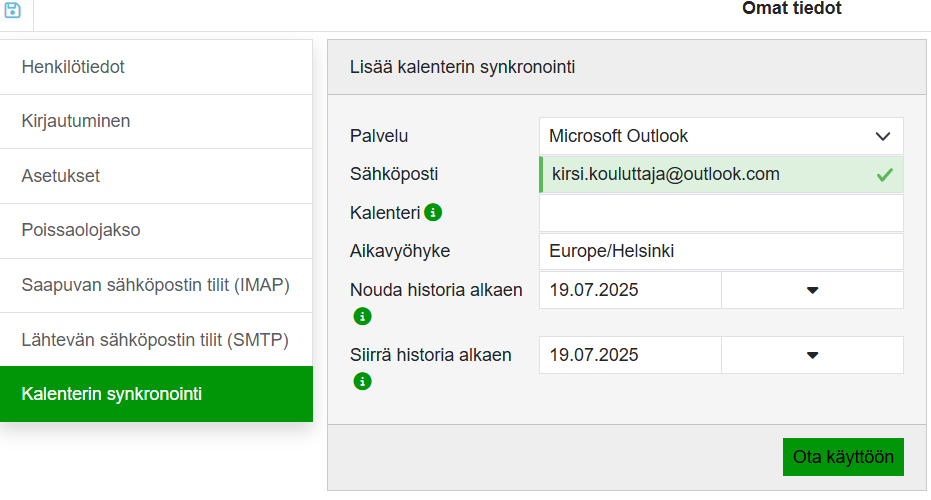Image resolution: width=931 pixels, height=500 pixels.
Task: Go to Kirjautuminen settings
Action: pyautogui.click(x=156, y=121)
